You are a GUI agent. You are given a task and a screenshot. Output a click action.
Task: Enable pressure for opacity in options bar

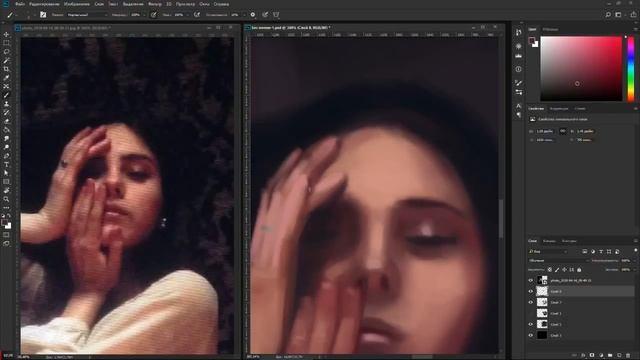153,15
